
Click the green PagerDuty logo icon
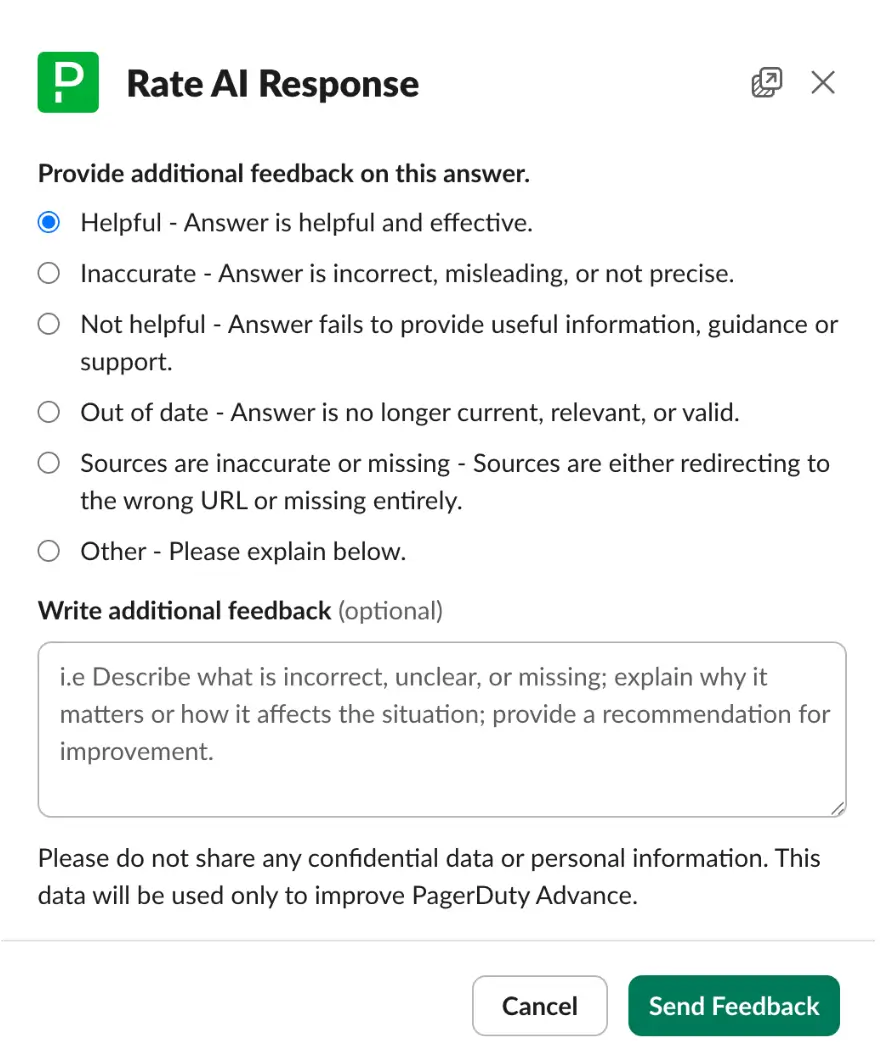click(68, 83)
